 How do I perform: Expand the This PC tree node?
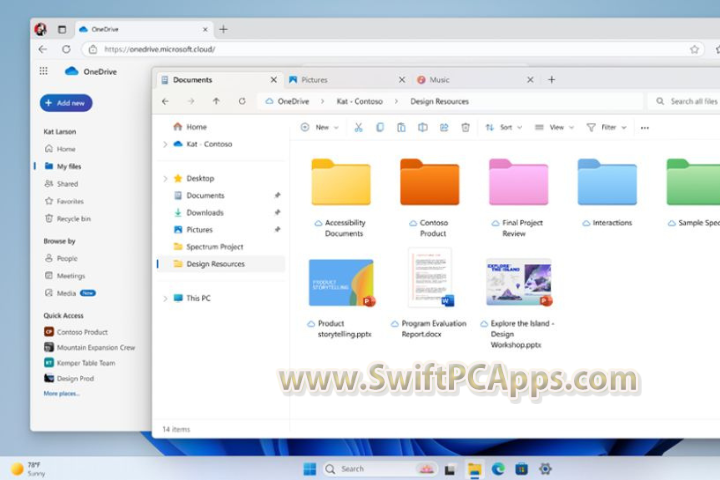tap(165, 299)
